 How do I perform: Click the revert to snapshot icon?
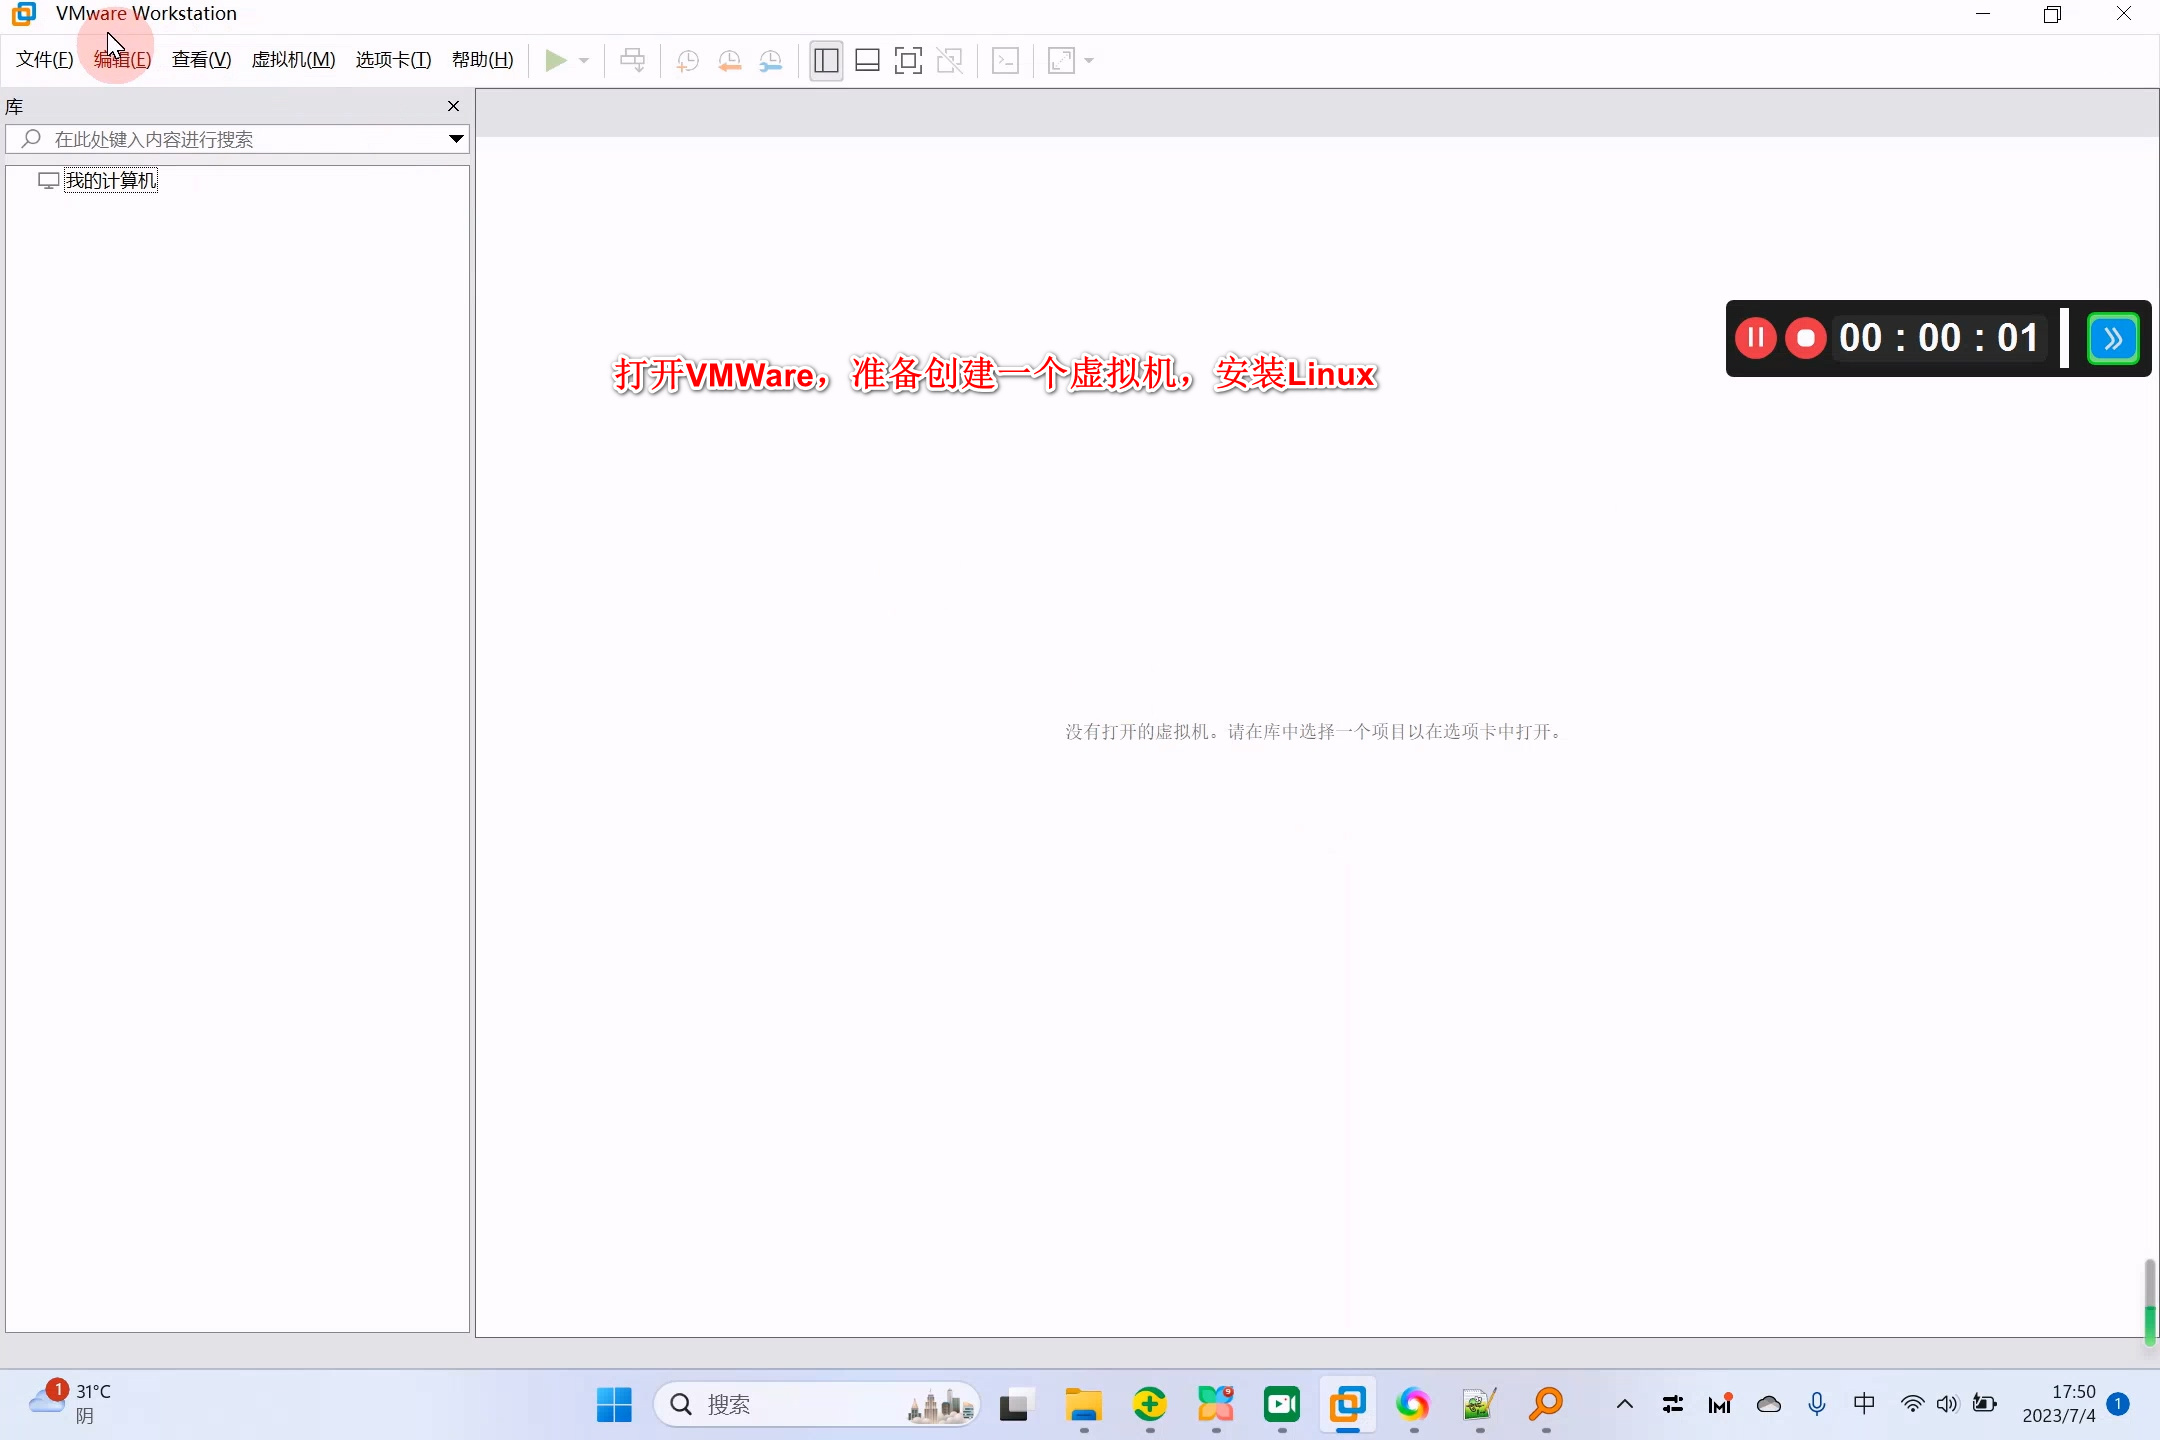click(729, 60)
